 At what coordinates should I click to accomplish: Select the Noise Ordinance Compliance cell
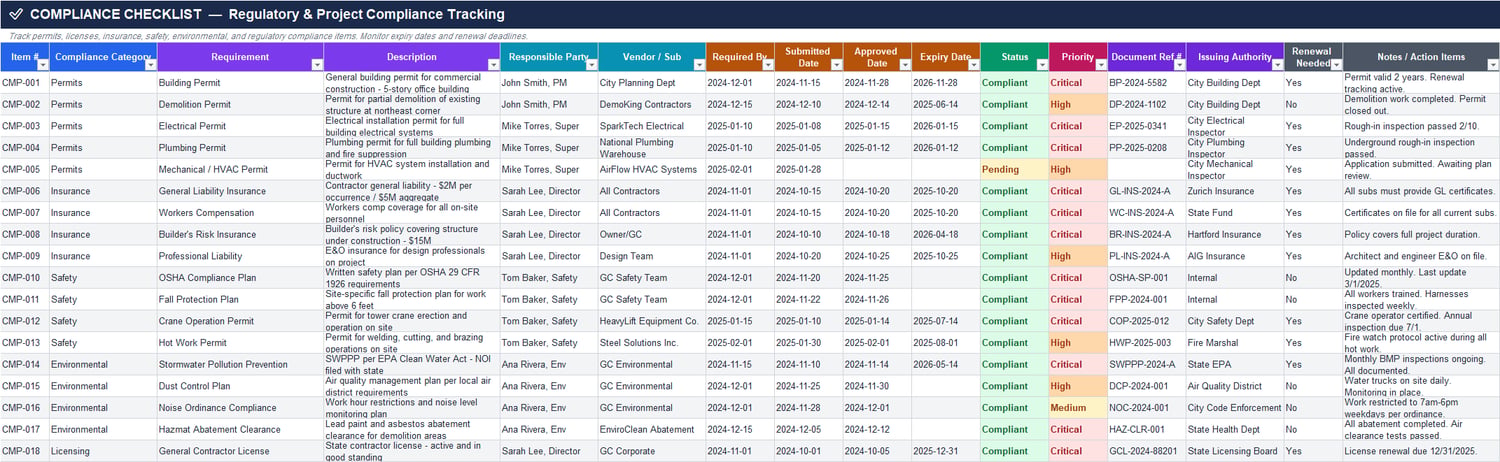coord(240,408)
